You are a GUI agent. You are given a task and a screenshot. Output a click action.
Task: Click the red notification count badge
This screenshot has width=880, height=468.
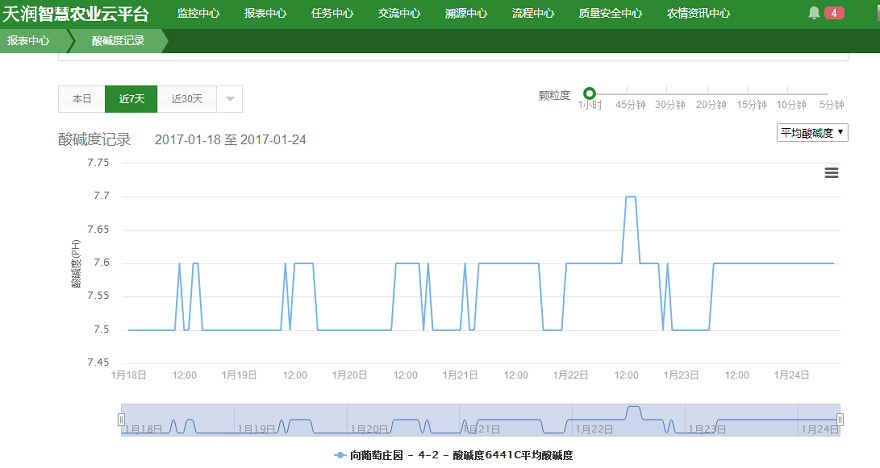tap(834, 13)
